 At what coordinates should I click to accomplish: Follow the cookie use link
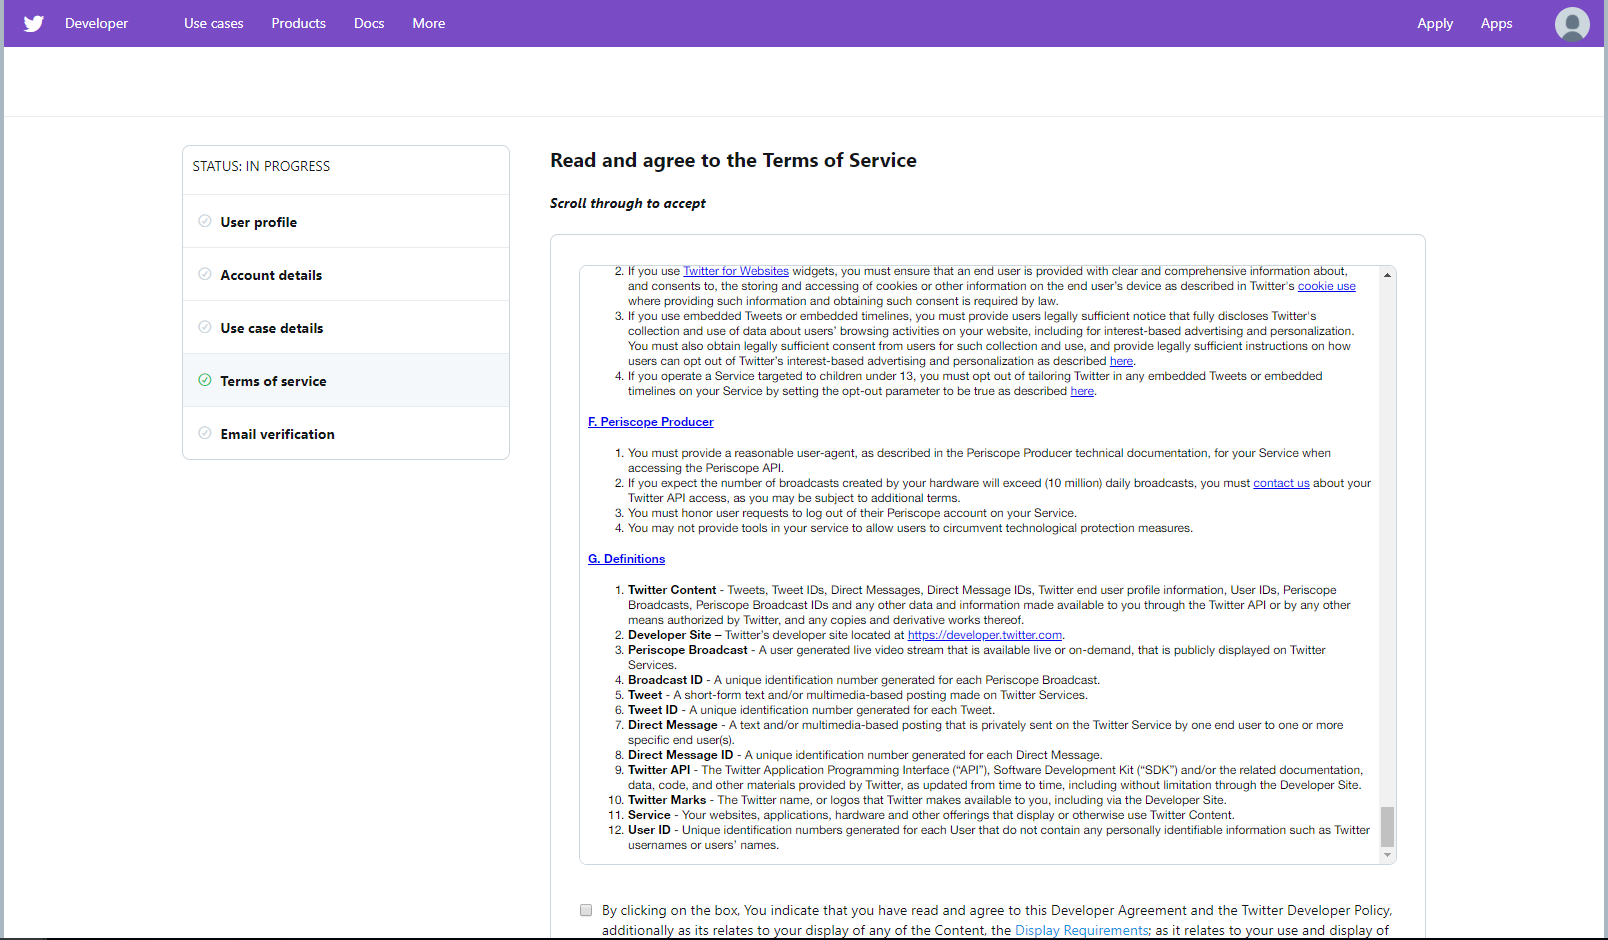coord(1326,286)
